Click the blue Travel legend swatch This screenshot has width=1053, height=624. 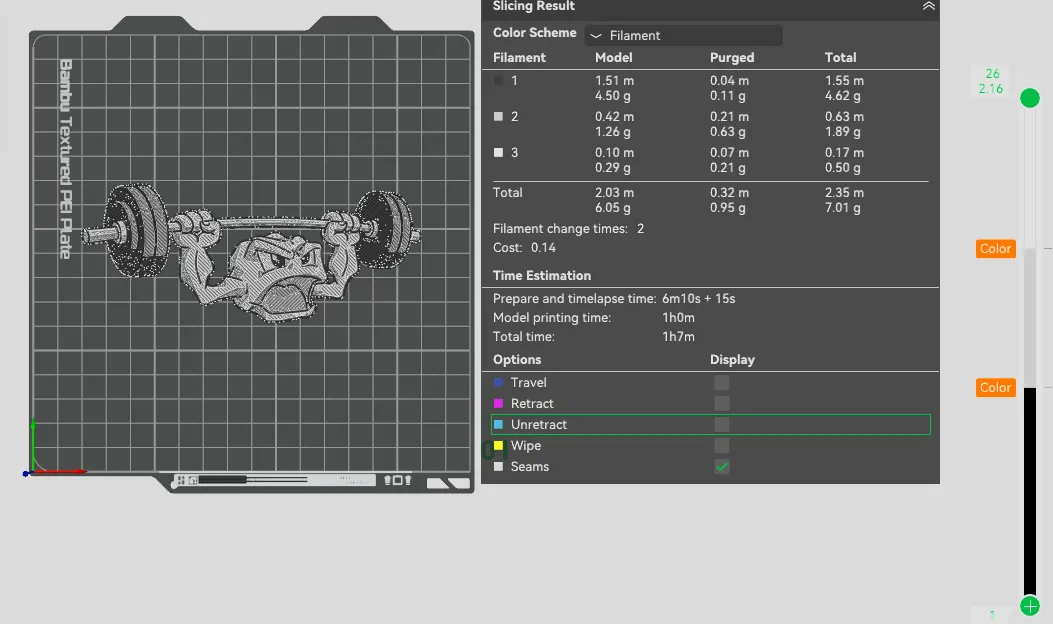click(498, 383)
